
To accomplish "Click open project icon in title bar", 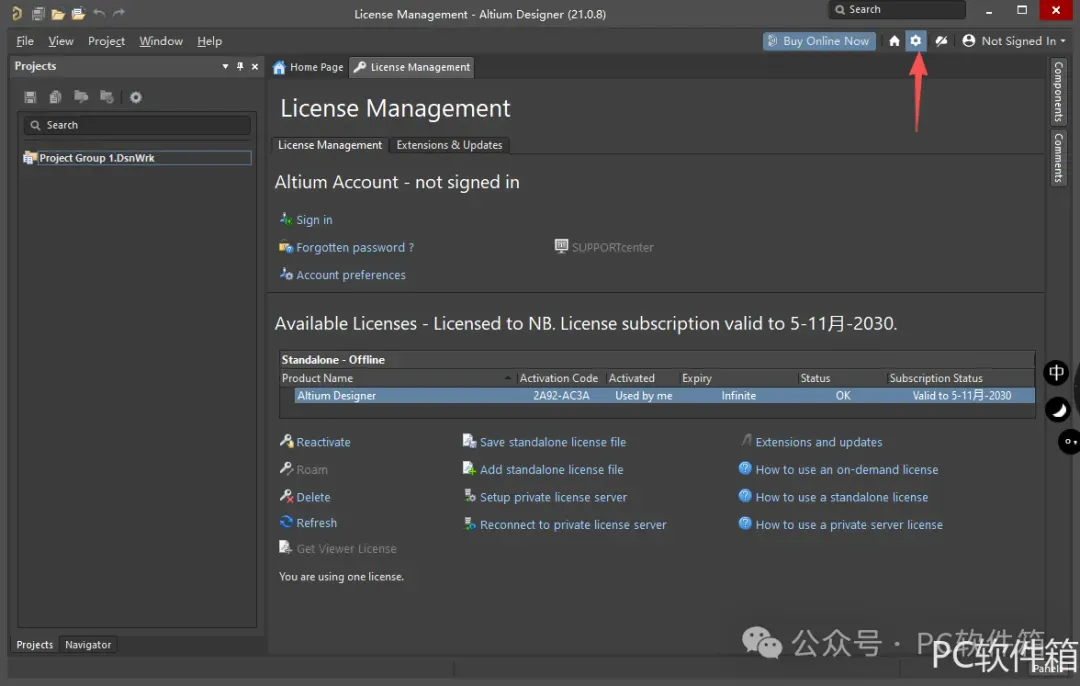I will (79, 13).
